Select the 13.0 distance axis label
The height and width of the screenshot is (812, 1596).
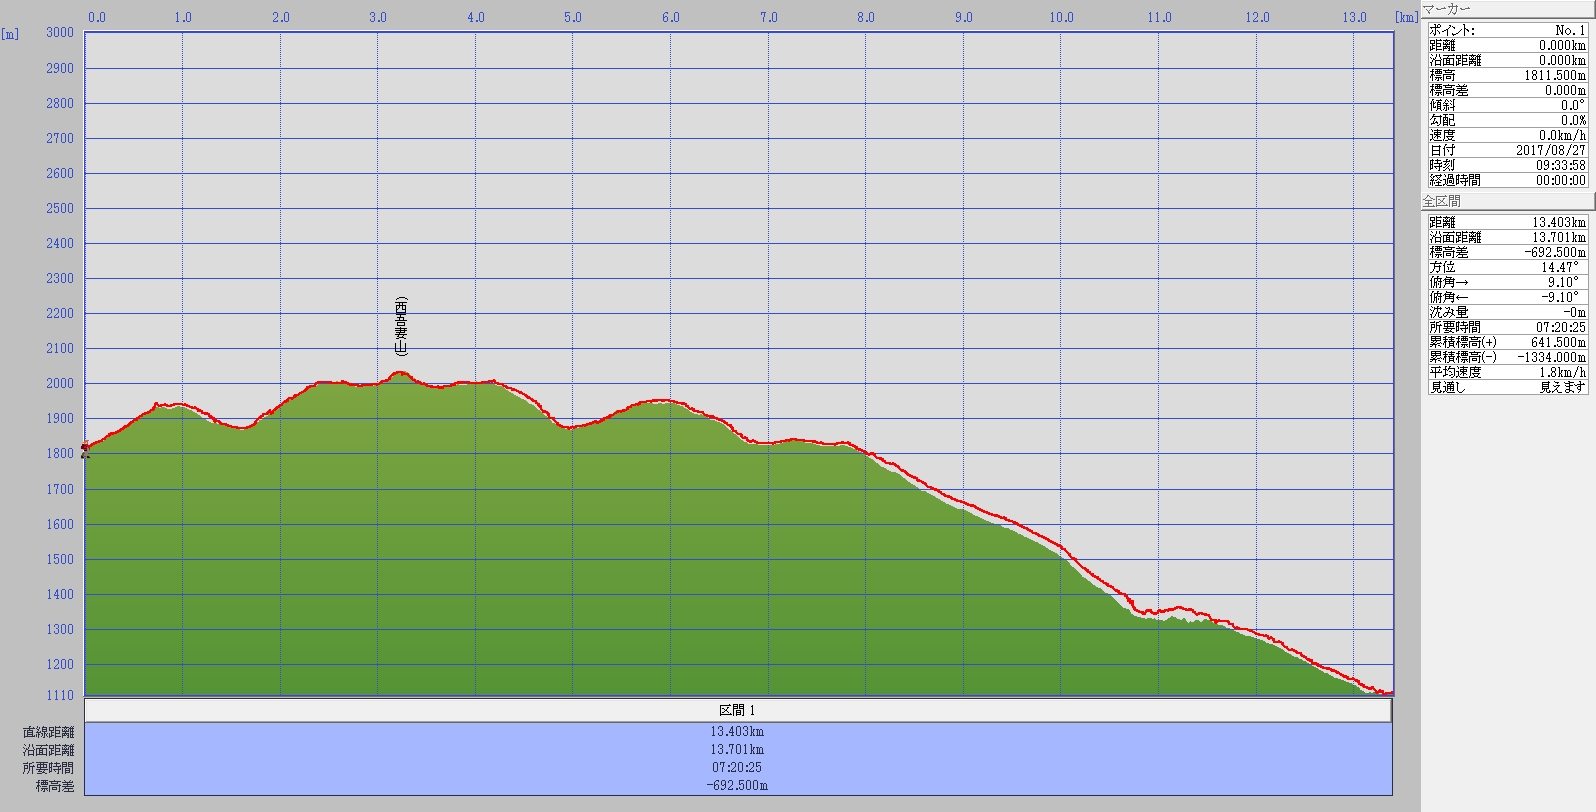(x=1354, y=17)
